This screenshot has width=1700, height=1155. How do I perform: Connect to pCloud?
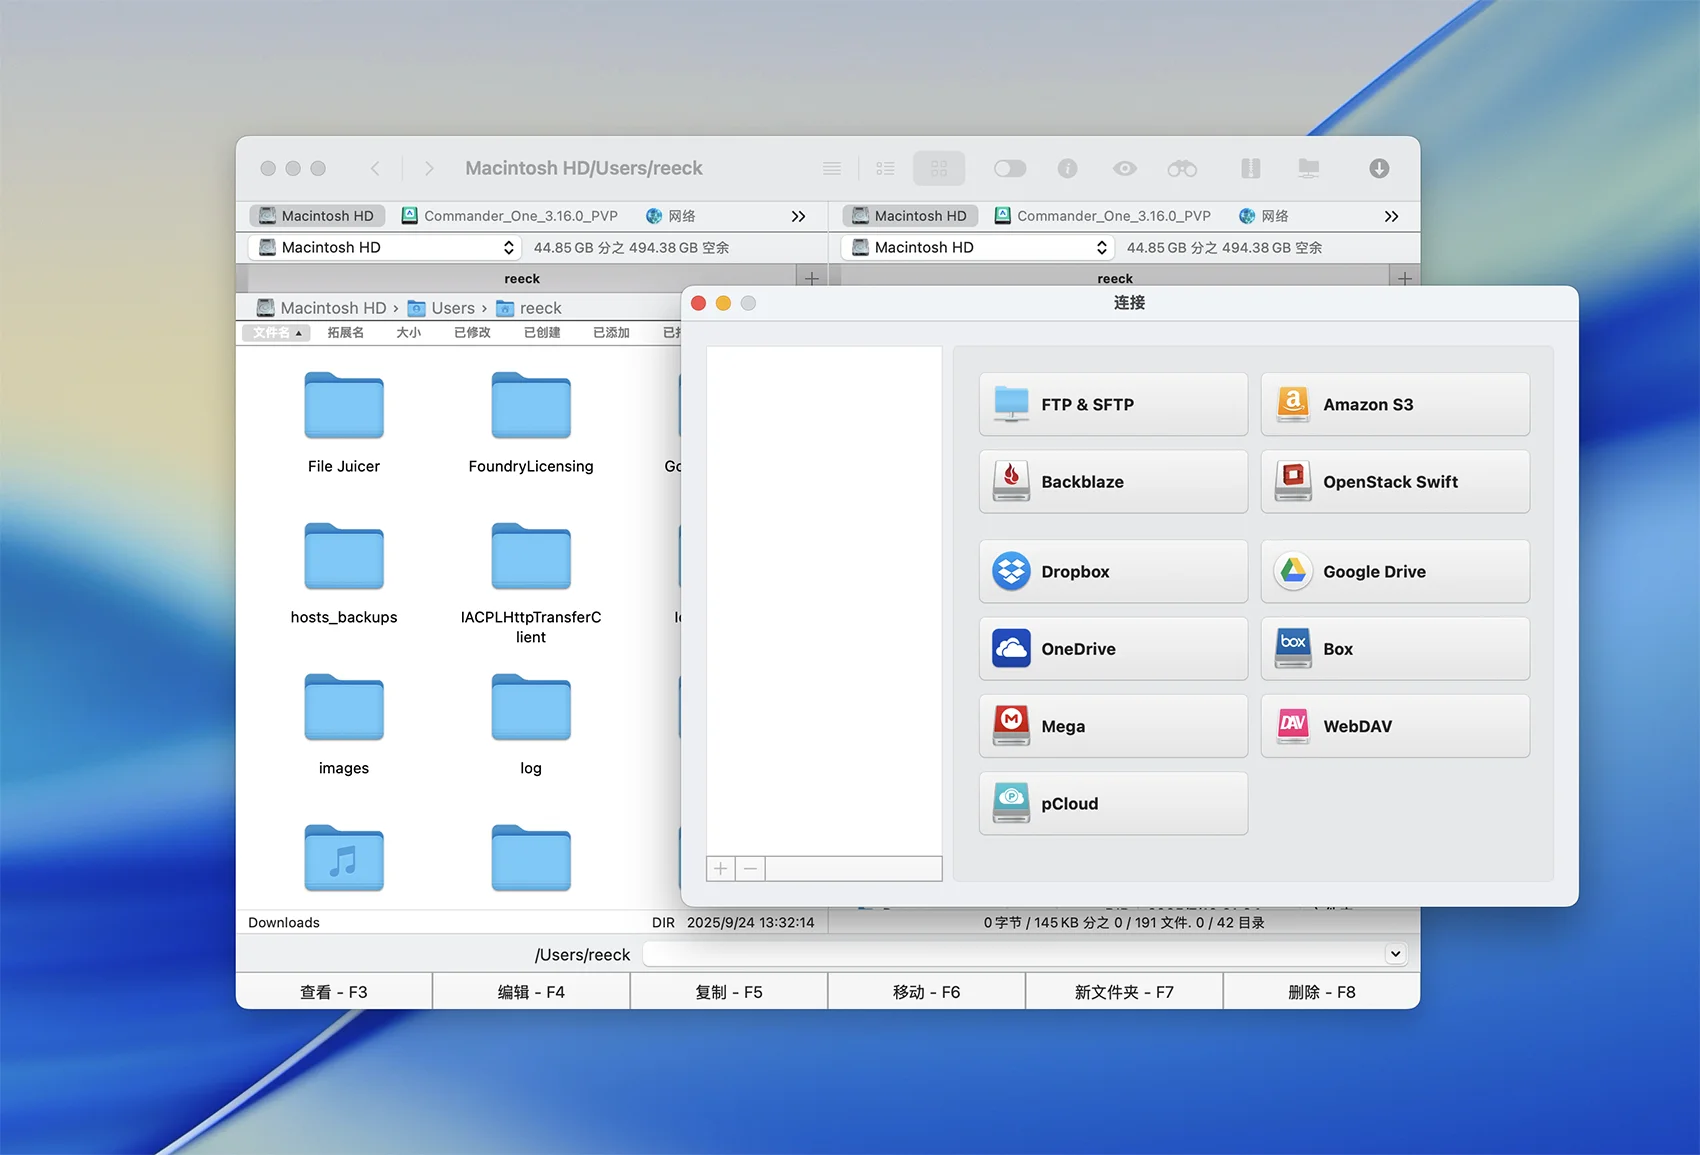1113,803
